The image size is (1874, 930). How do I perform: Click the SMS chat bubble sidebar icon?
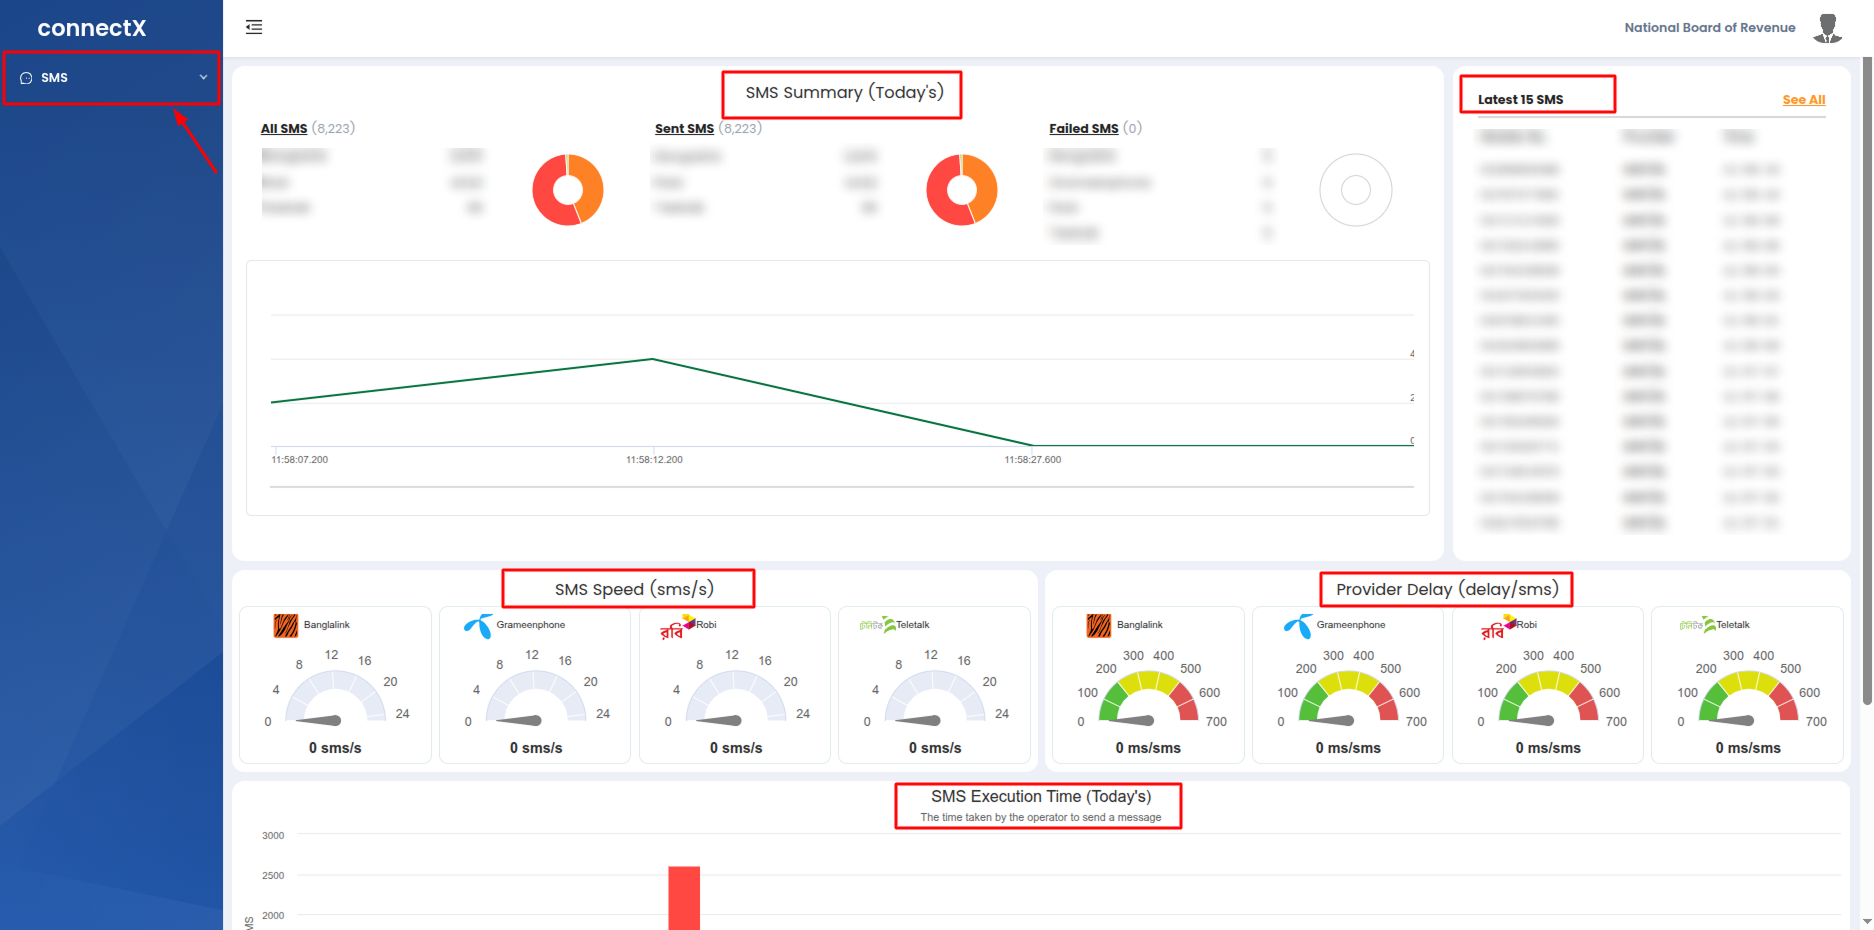pos(26,78)
